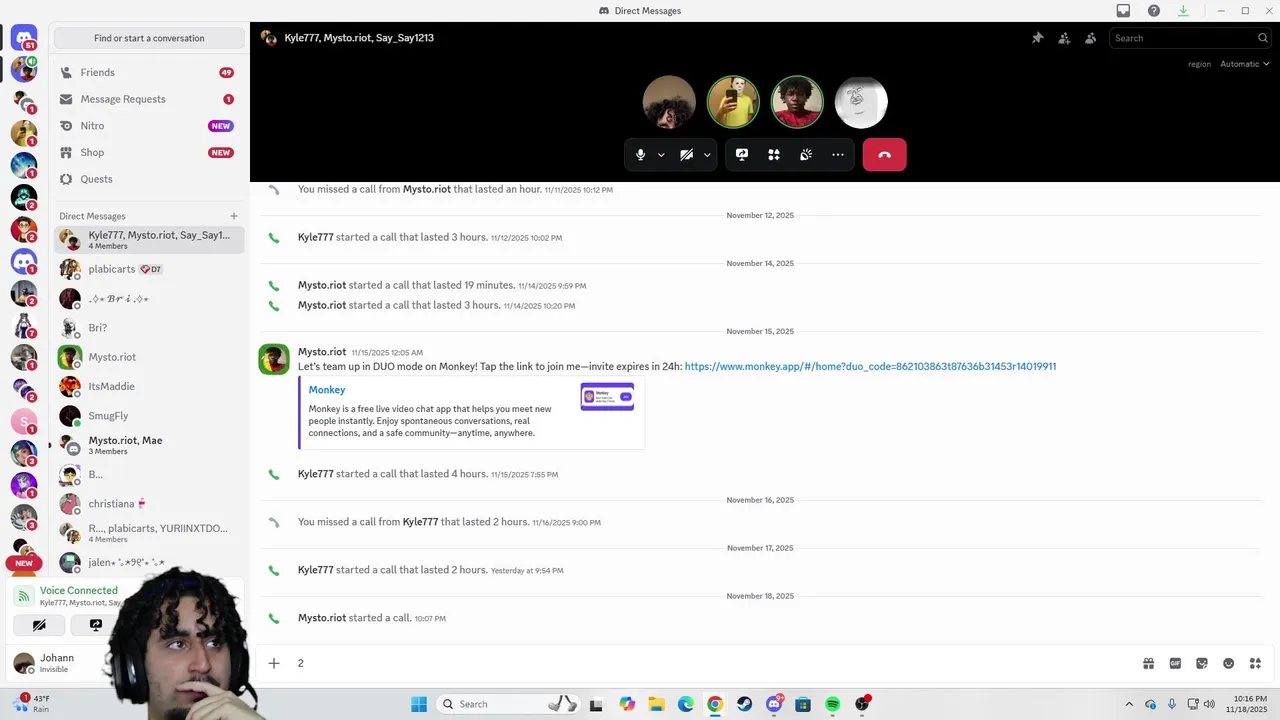Toggle camera in the voice connected panel

pyautogui.click(x=39, y=625)
